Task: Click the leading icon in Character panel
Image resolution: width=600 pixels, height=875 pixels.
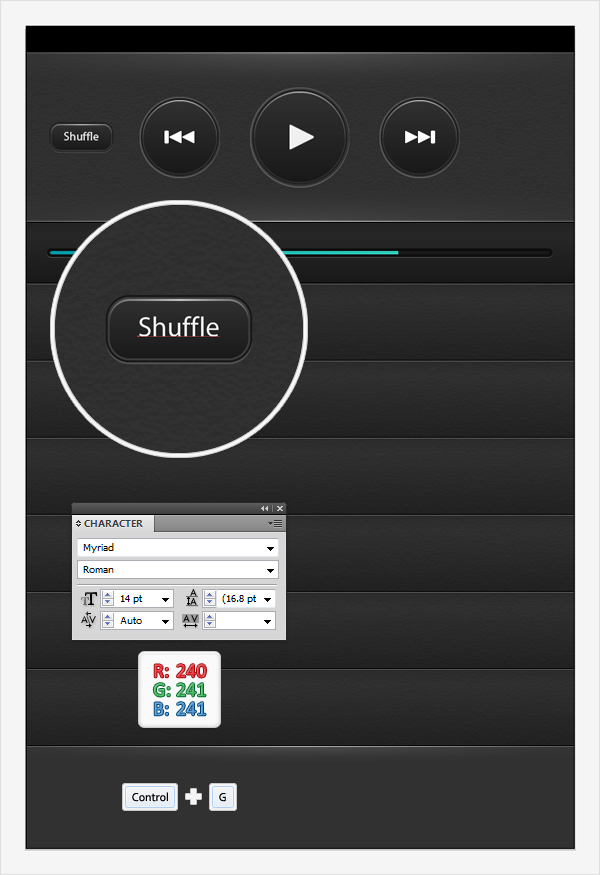Action: 191,598
